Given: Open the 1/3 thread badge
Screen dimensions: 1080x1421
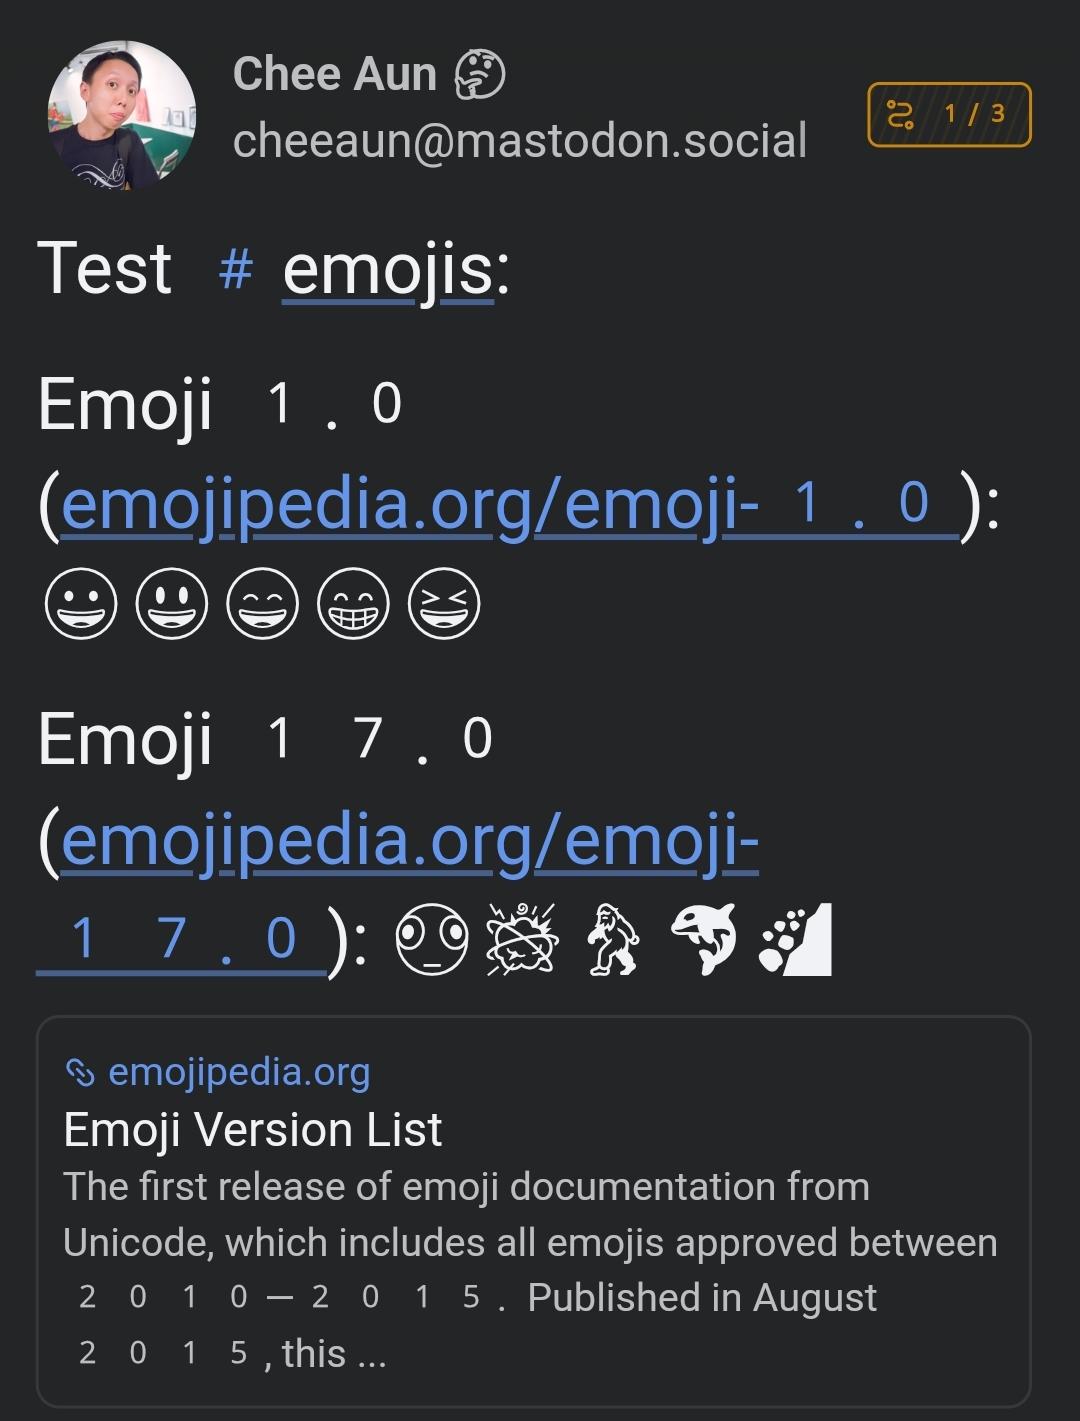Looking at the screenshot, I should pos(949,115).
